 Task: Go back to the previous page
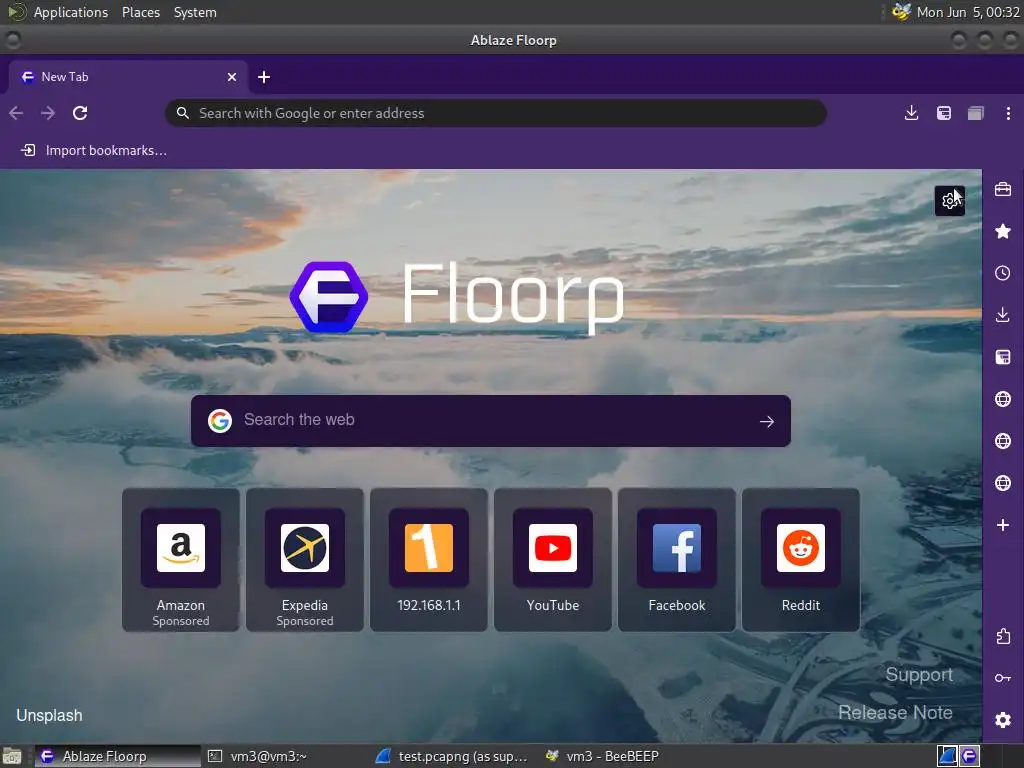[x=16, y=113]
